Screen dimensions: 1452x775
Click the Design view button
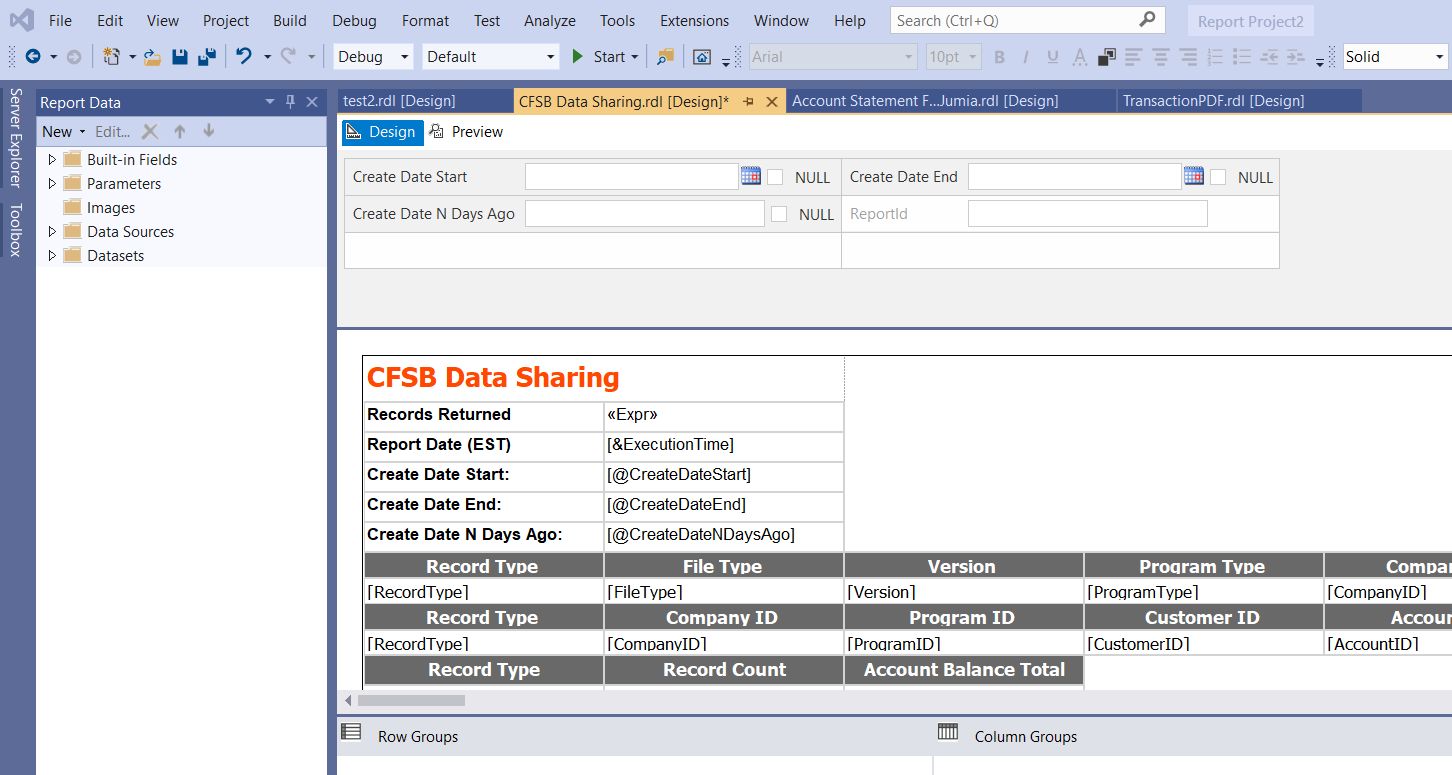[x=383, y=132]
